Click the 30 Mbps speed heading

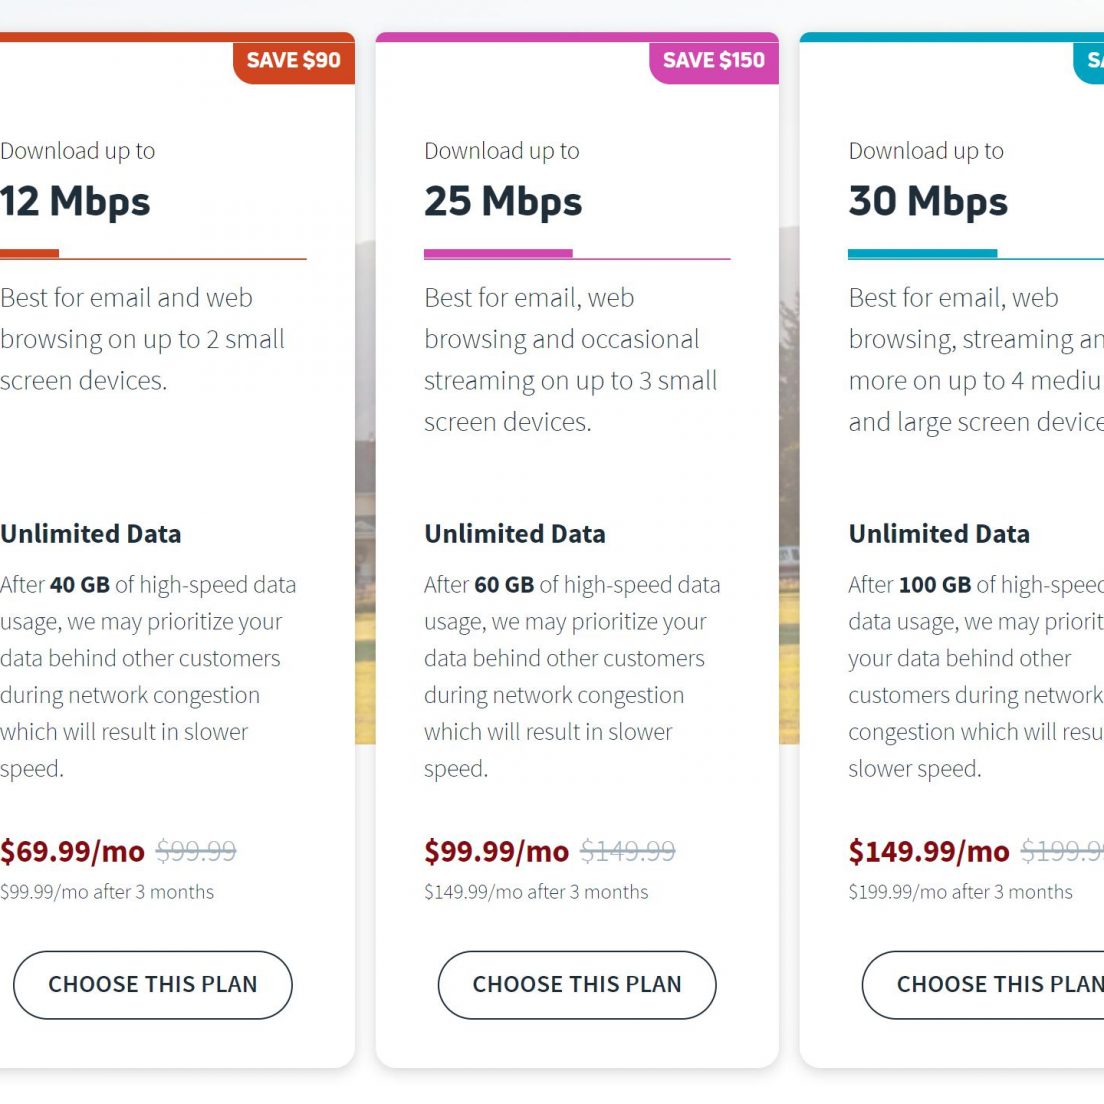(928, 201)
